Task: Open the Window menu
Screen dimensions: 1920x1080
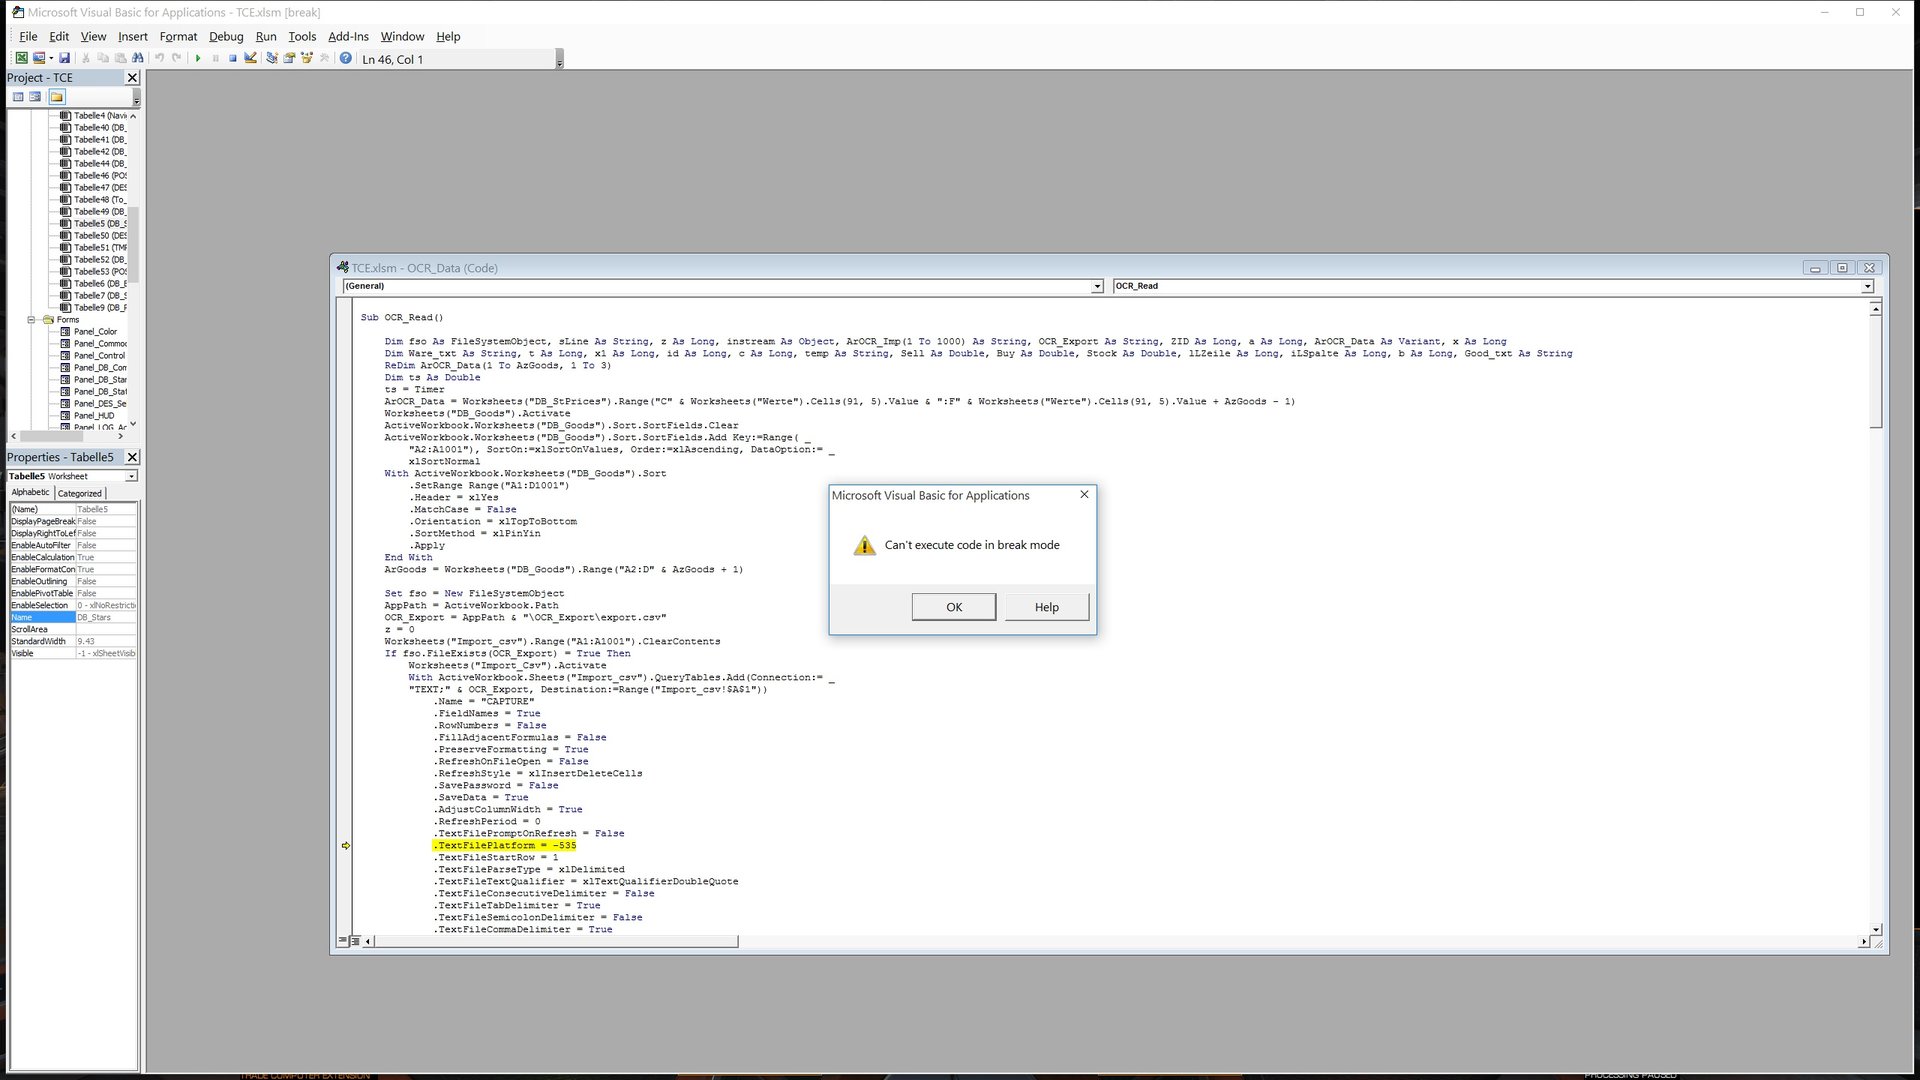Action: click(402, 36)
